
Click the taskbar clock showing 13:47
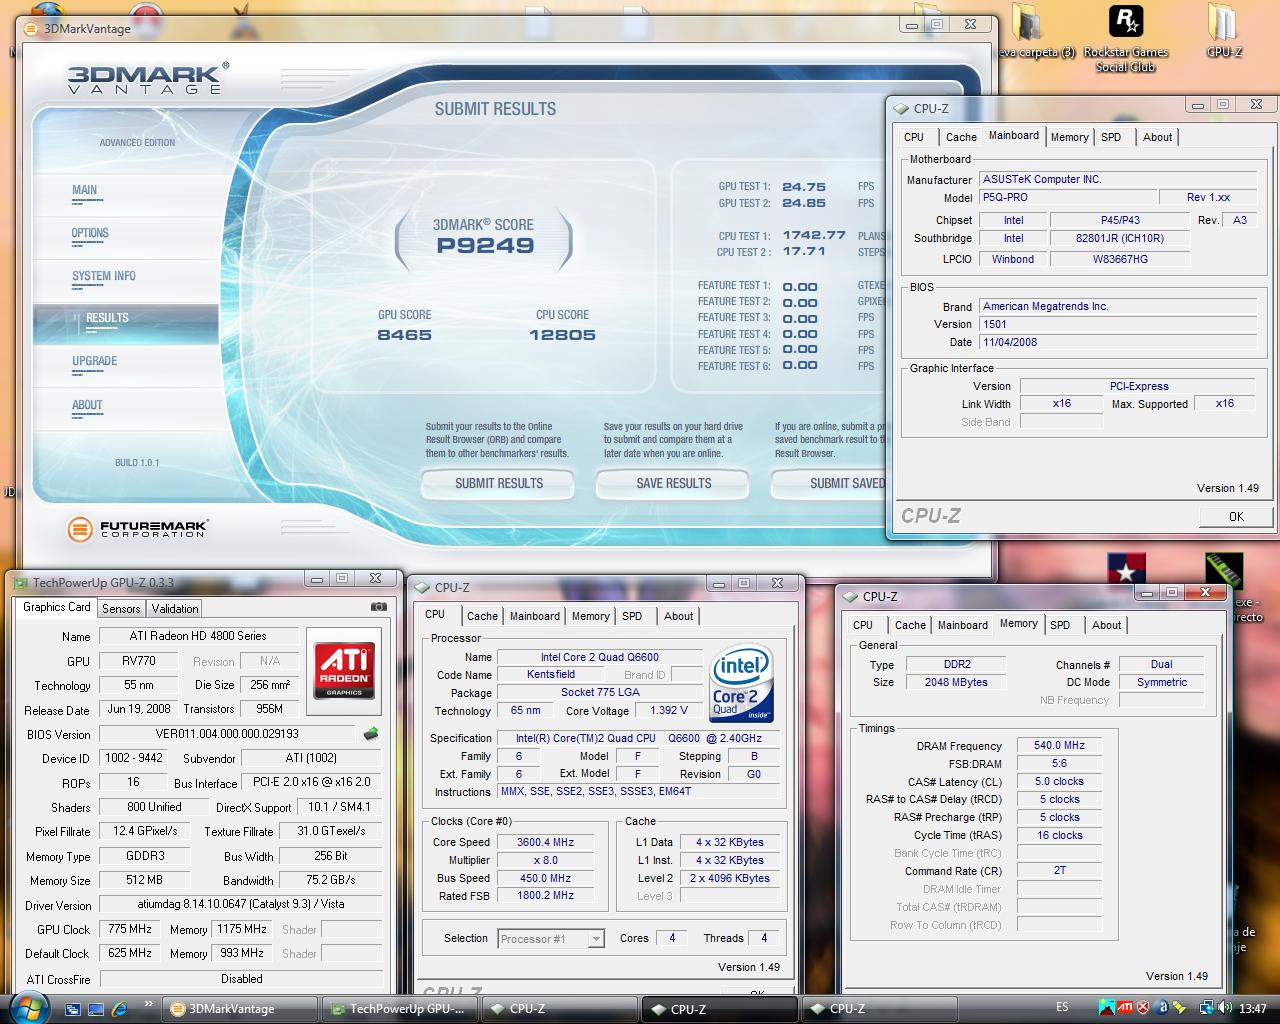(x=1252, y=1008)
